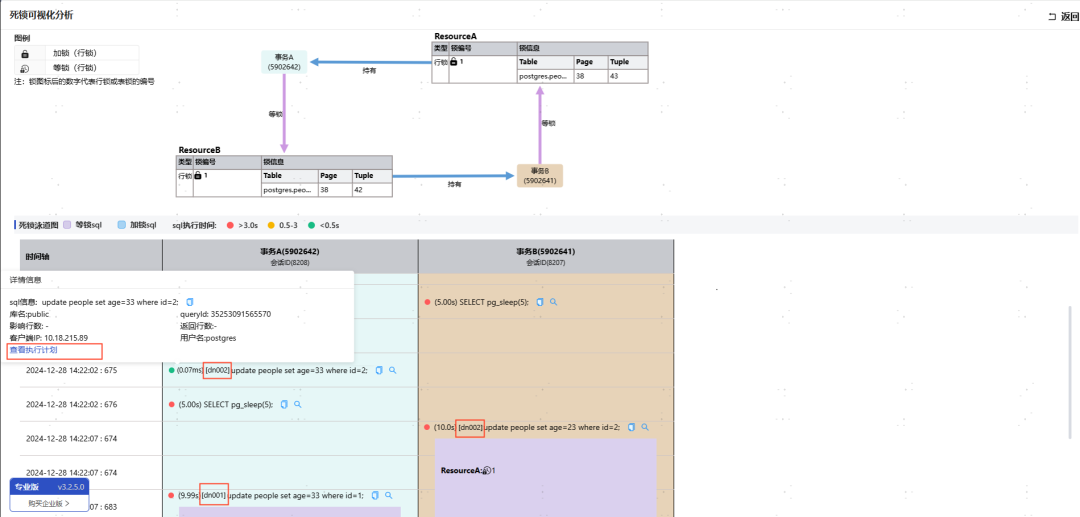Image resolution: width=1080 pixels, height=517 pixels.
Task: Copy the update age=33 where id=1 statement
Action: click(375, 495)
